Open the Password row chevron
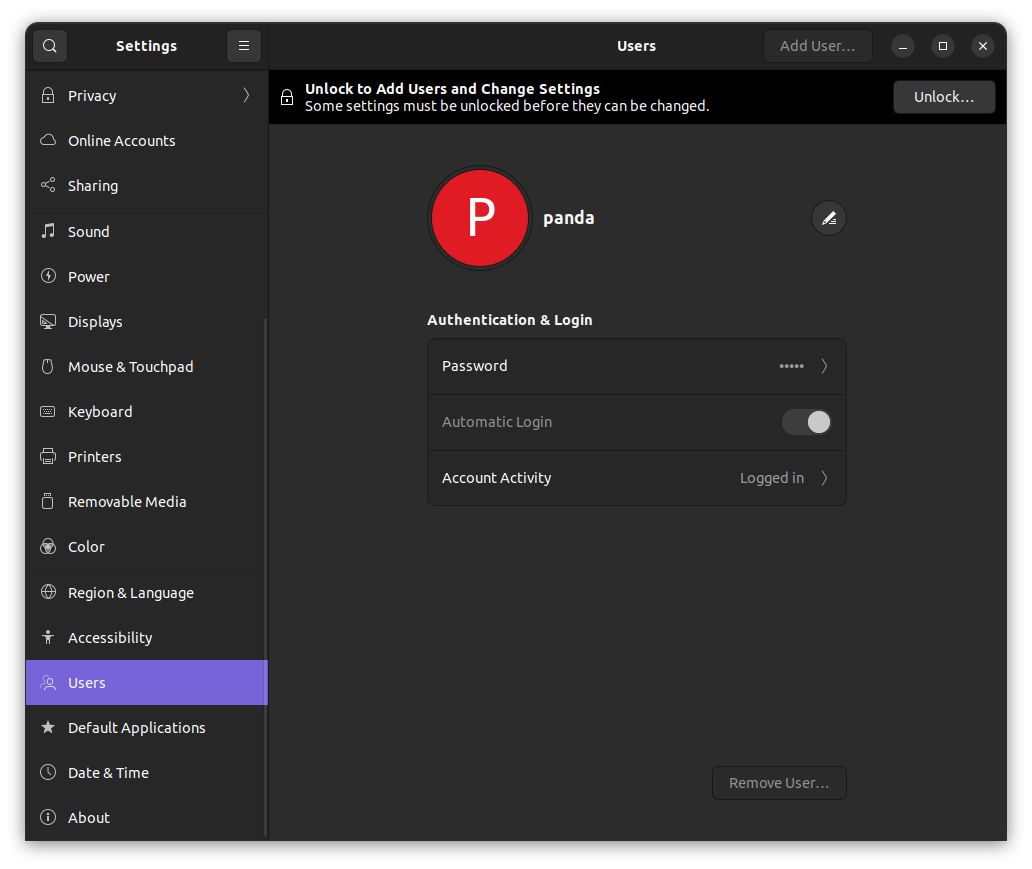 pyautogui.click(x=824, y=366)
